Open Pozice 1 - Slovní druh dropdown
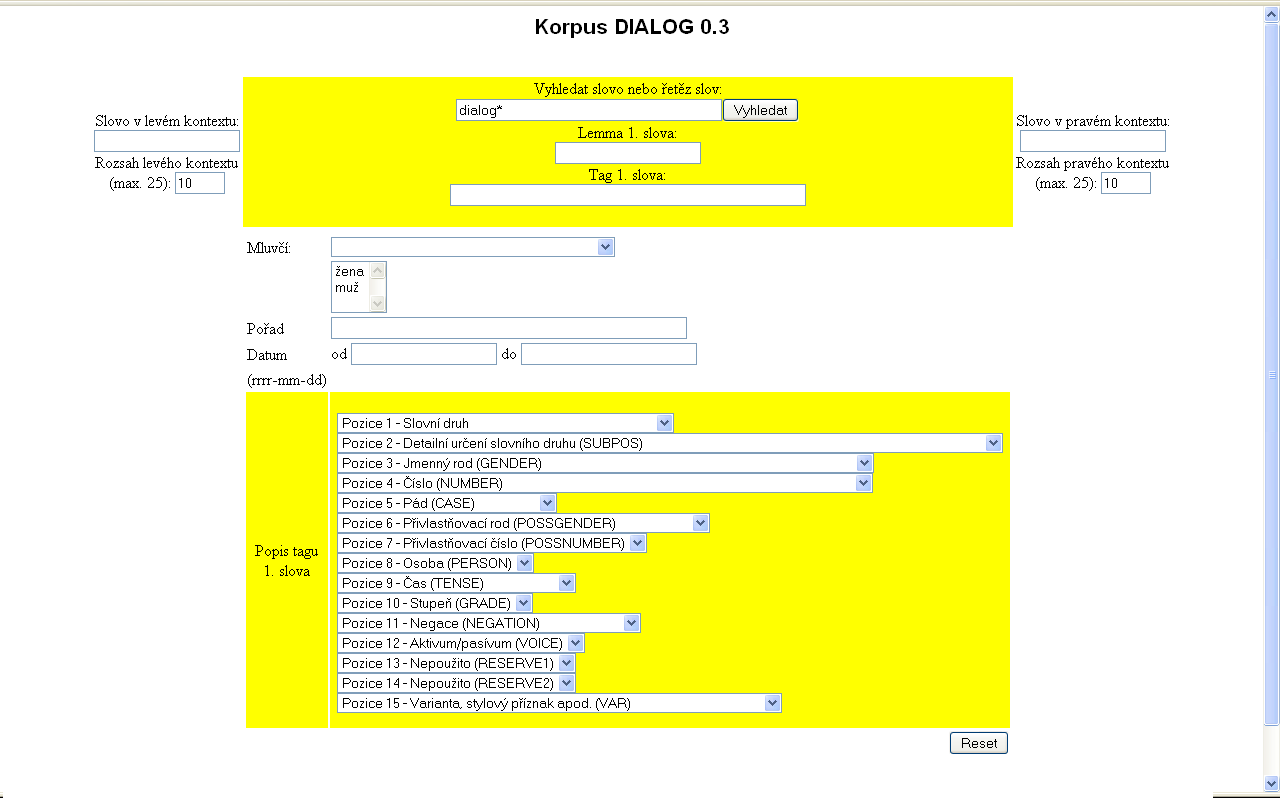1280x800 pixels. [505, 423]
